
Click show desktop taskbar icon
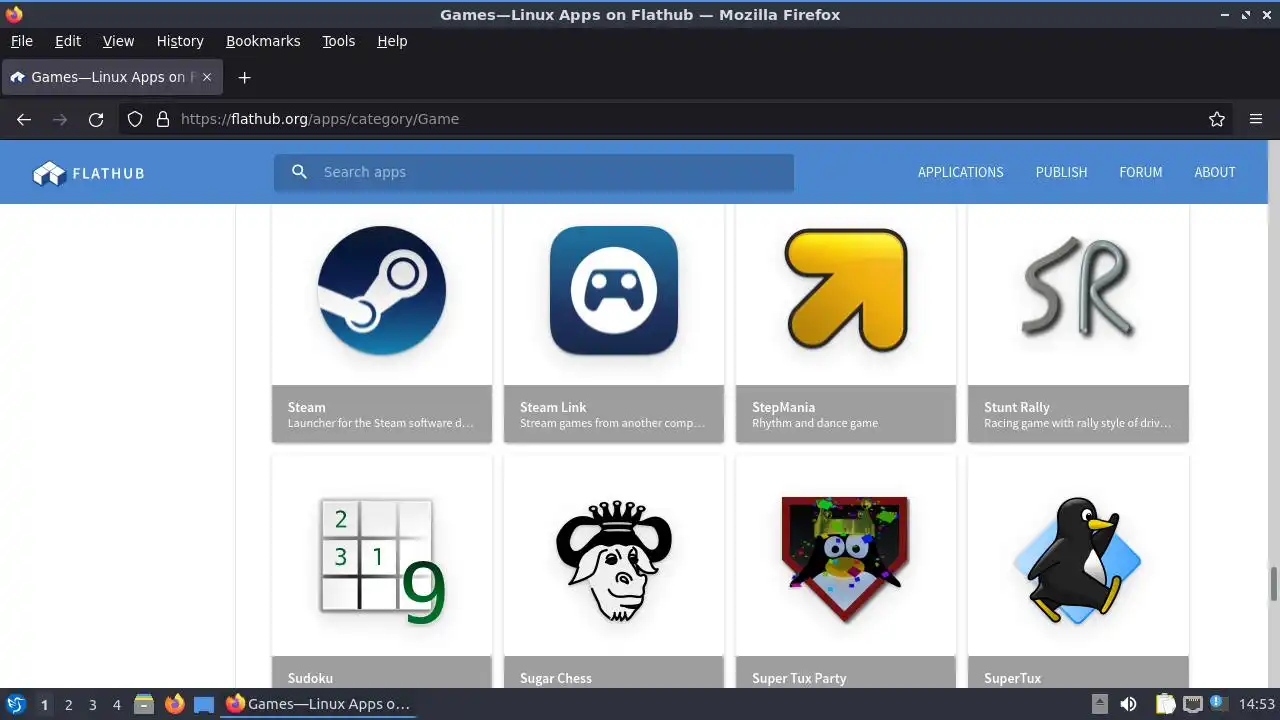pyautogui.click(x=204, y=704)
